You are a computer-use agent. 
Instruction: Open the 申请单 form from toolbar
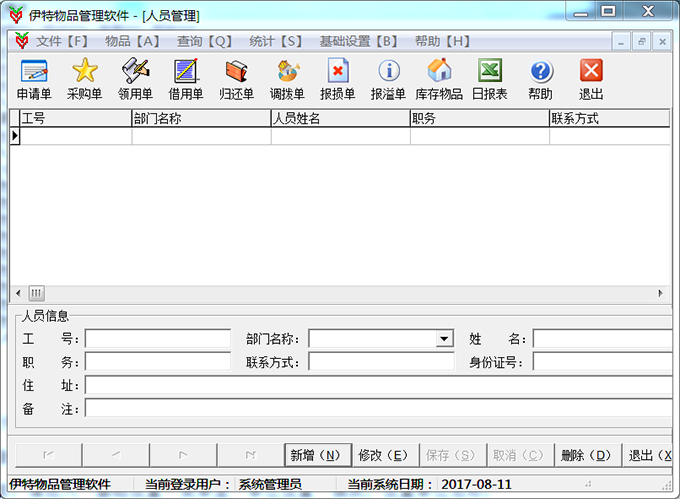tap(34, 79)
